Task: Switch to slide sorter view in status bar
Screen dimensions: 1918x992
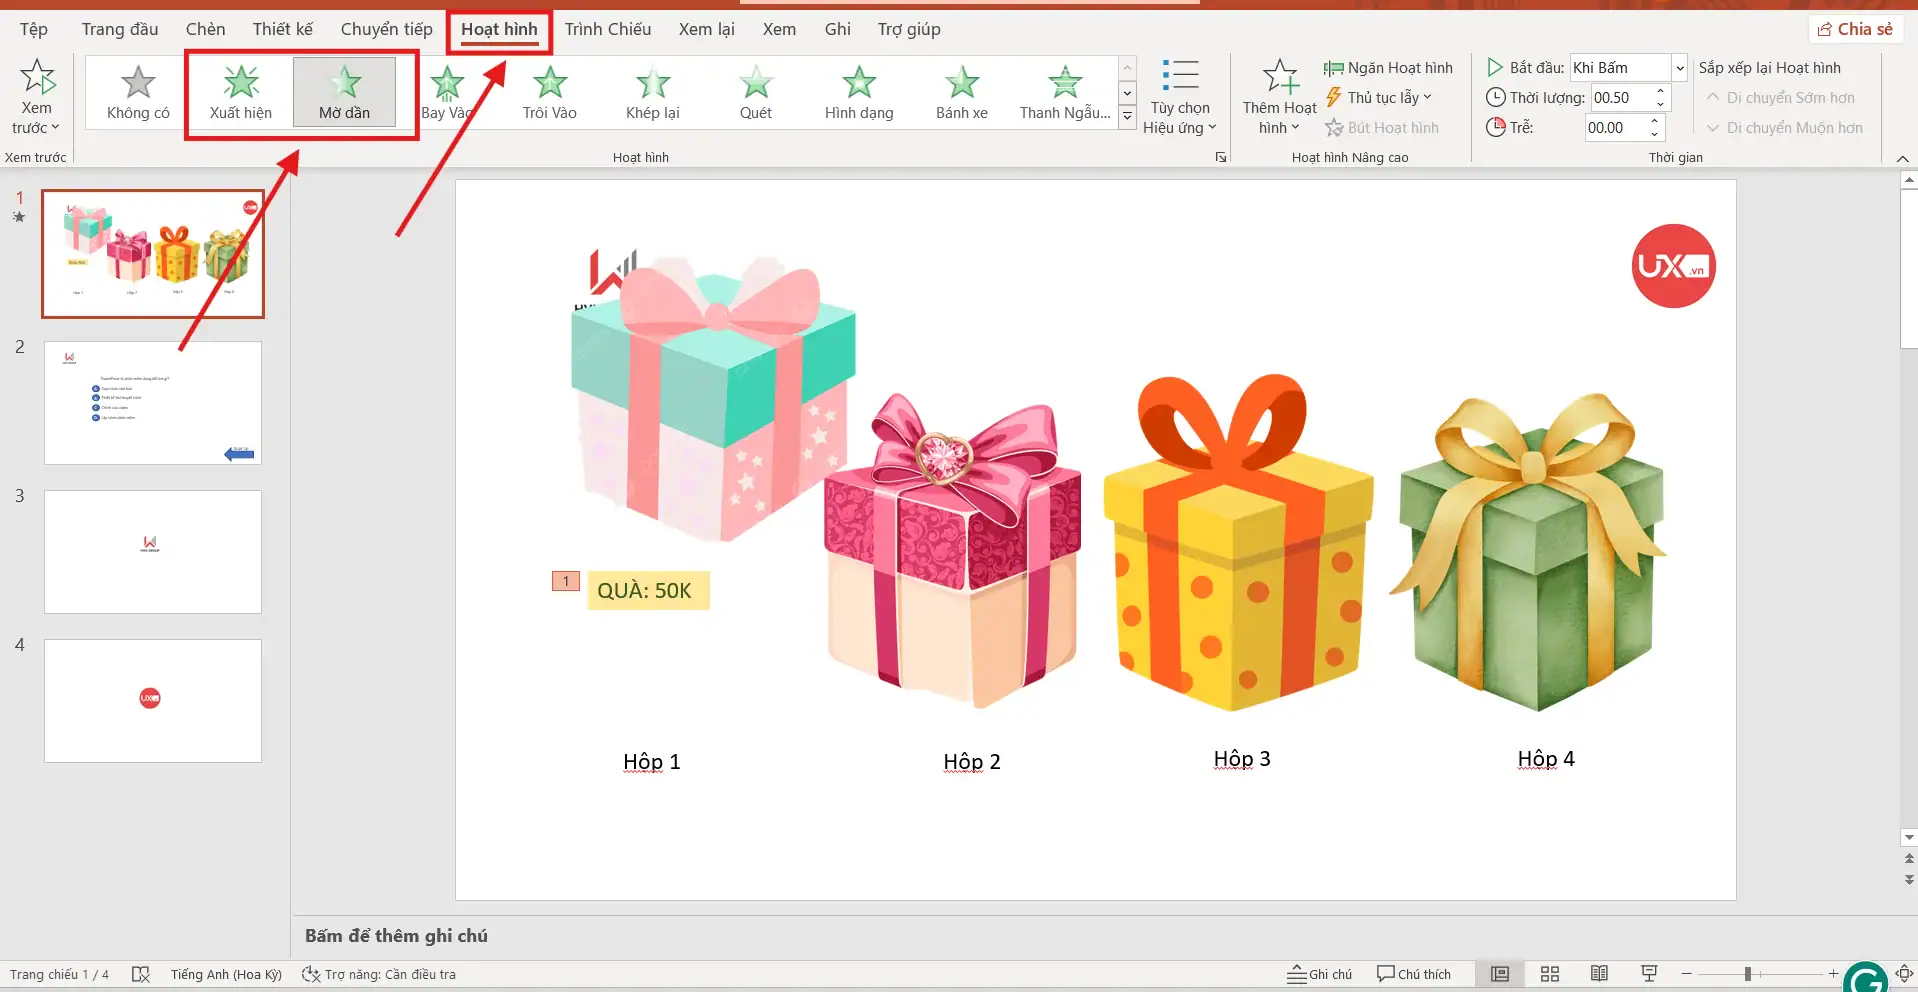Action: [1549, 973]
